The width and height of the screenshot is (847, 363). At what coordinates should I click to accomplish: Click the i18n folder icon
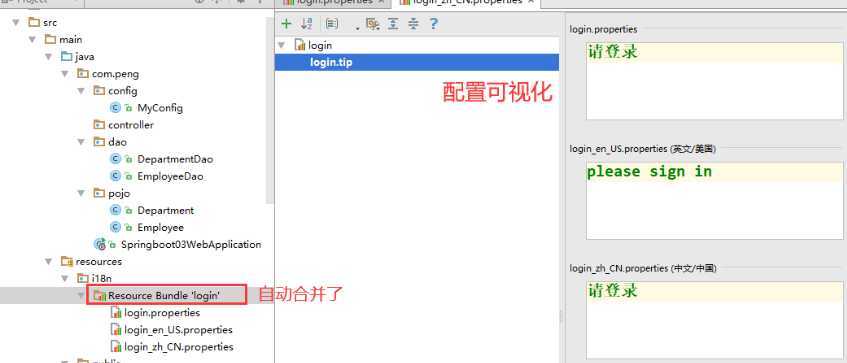coord(83,279)
